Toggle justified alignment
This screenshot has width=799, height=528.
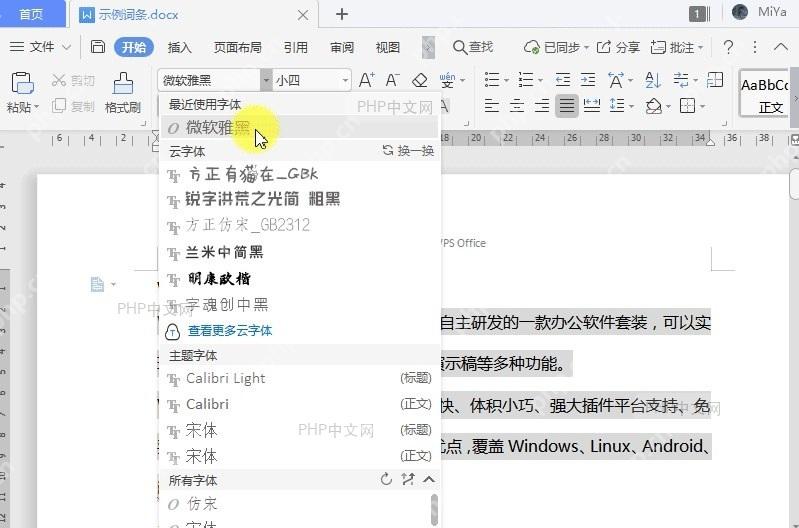567,106
